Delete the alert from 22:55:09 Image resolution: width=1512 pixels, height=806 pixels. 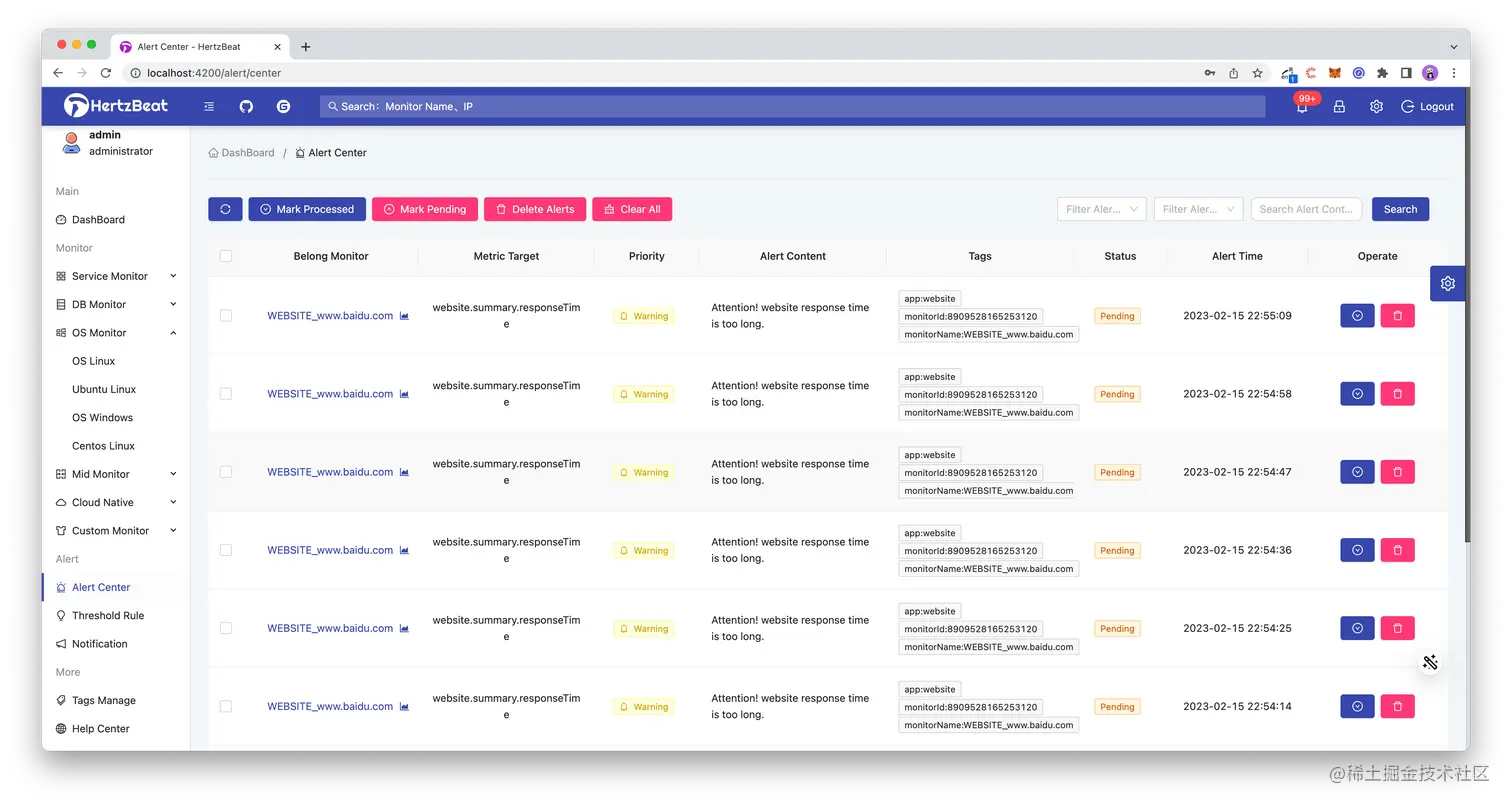[1397, 315]
